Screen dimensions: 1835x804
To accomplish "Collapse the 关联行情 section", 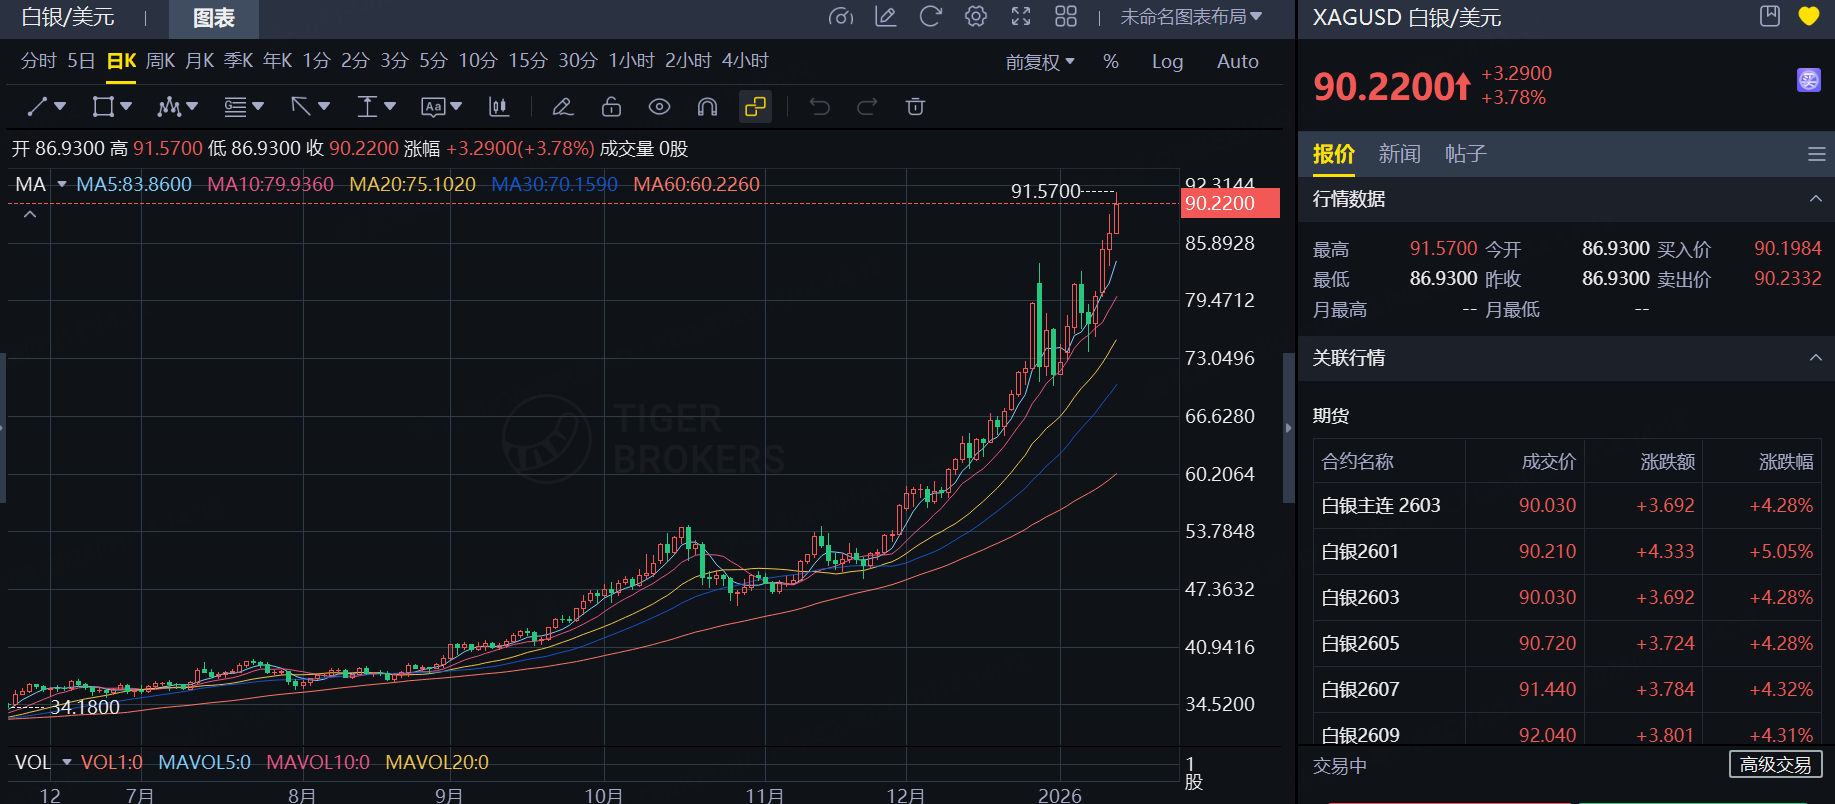I will pos(1816,358).
